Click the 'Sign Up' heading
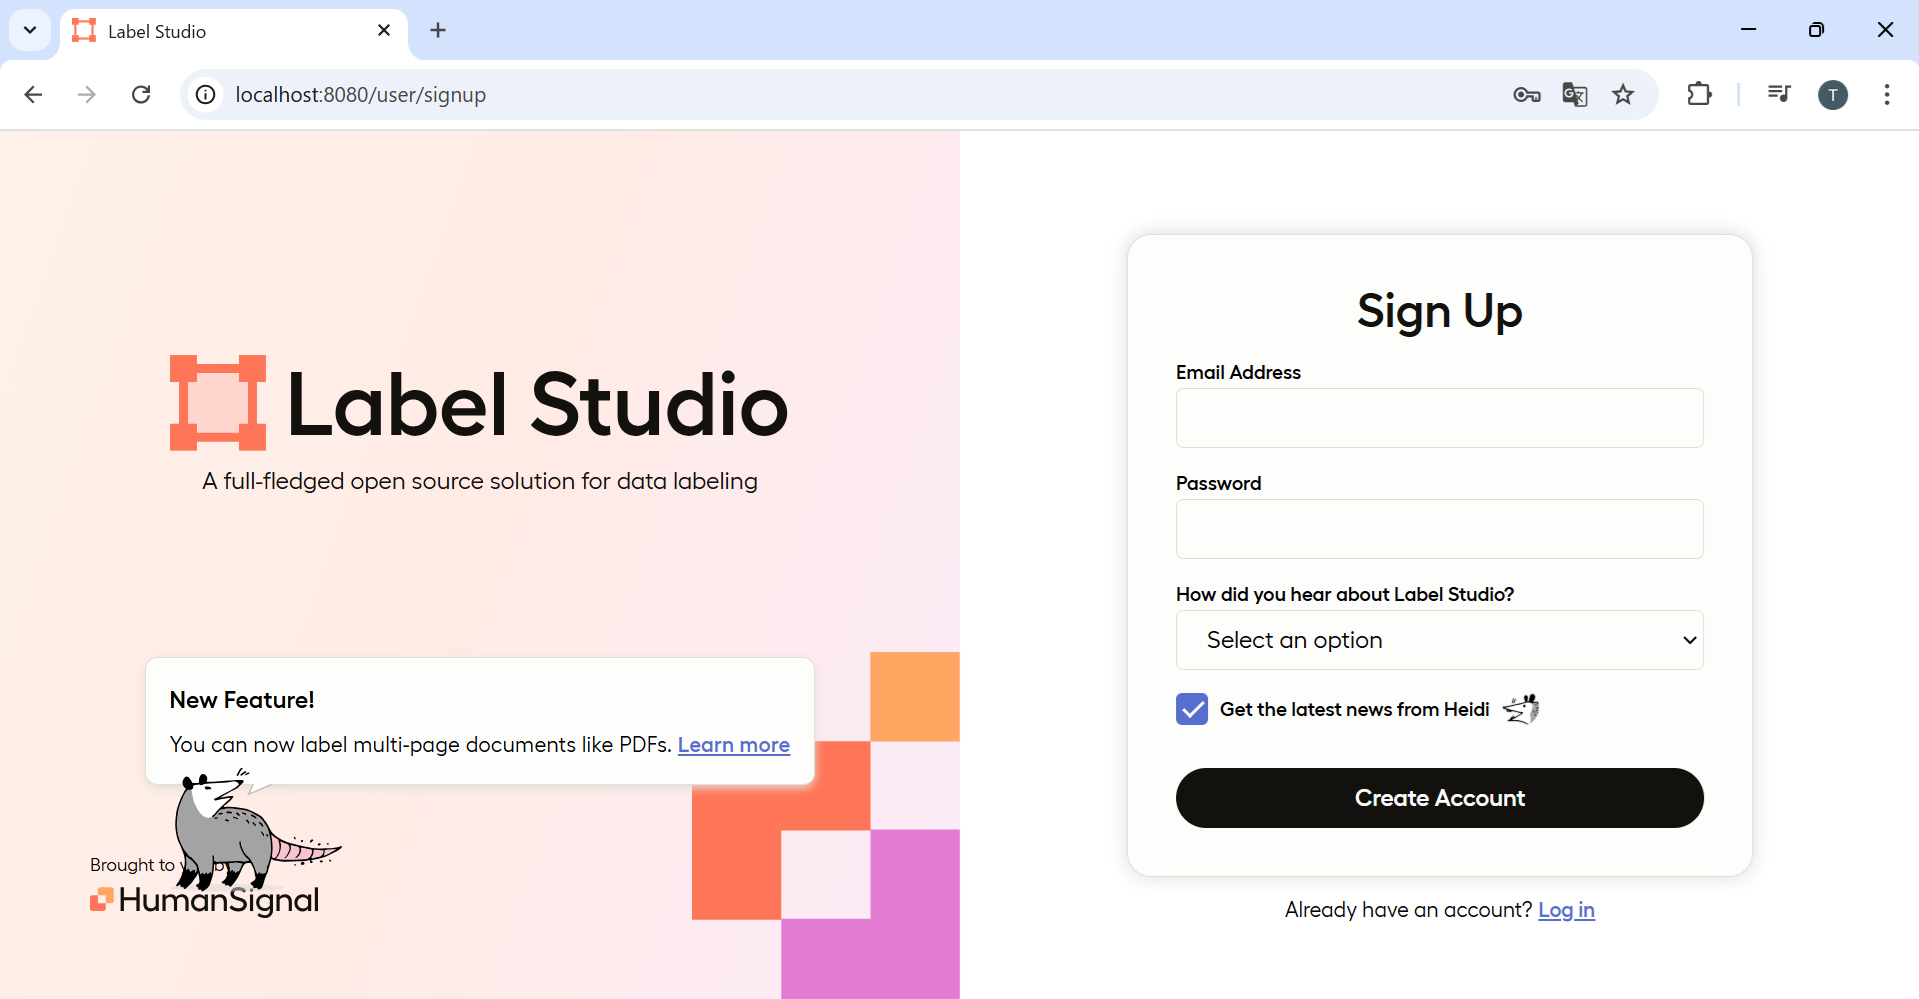This screenshot has width=1919, height=999. [1439, 311]
